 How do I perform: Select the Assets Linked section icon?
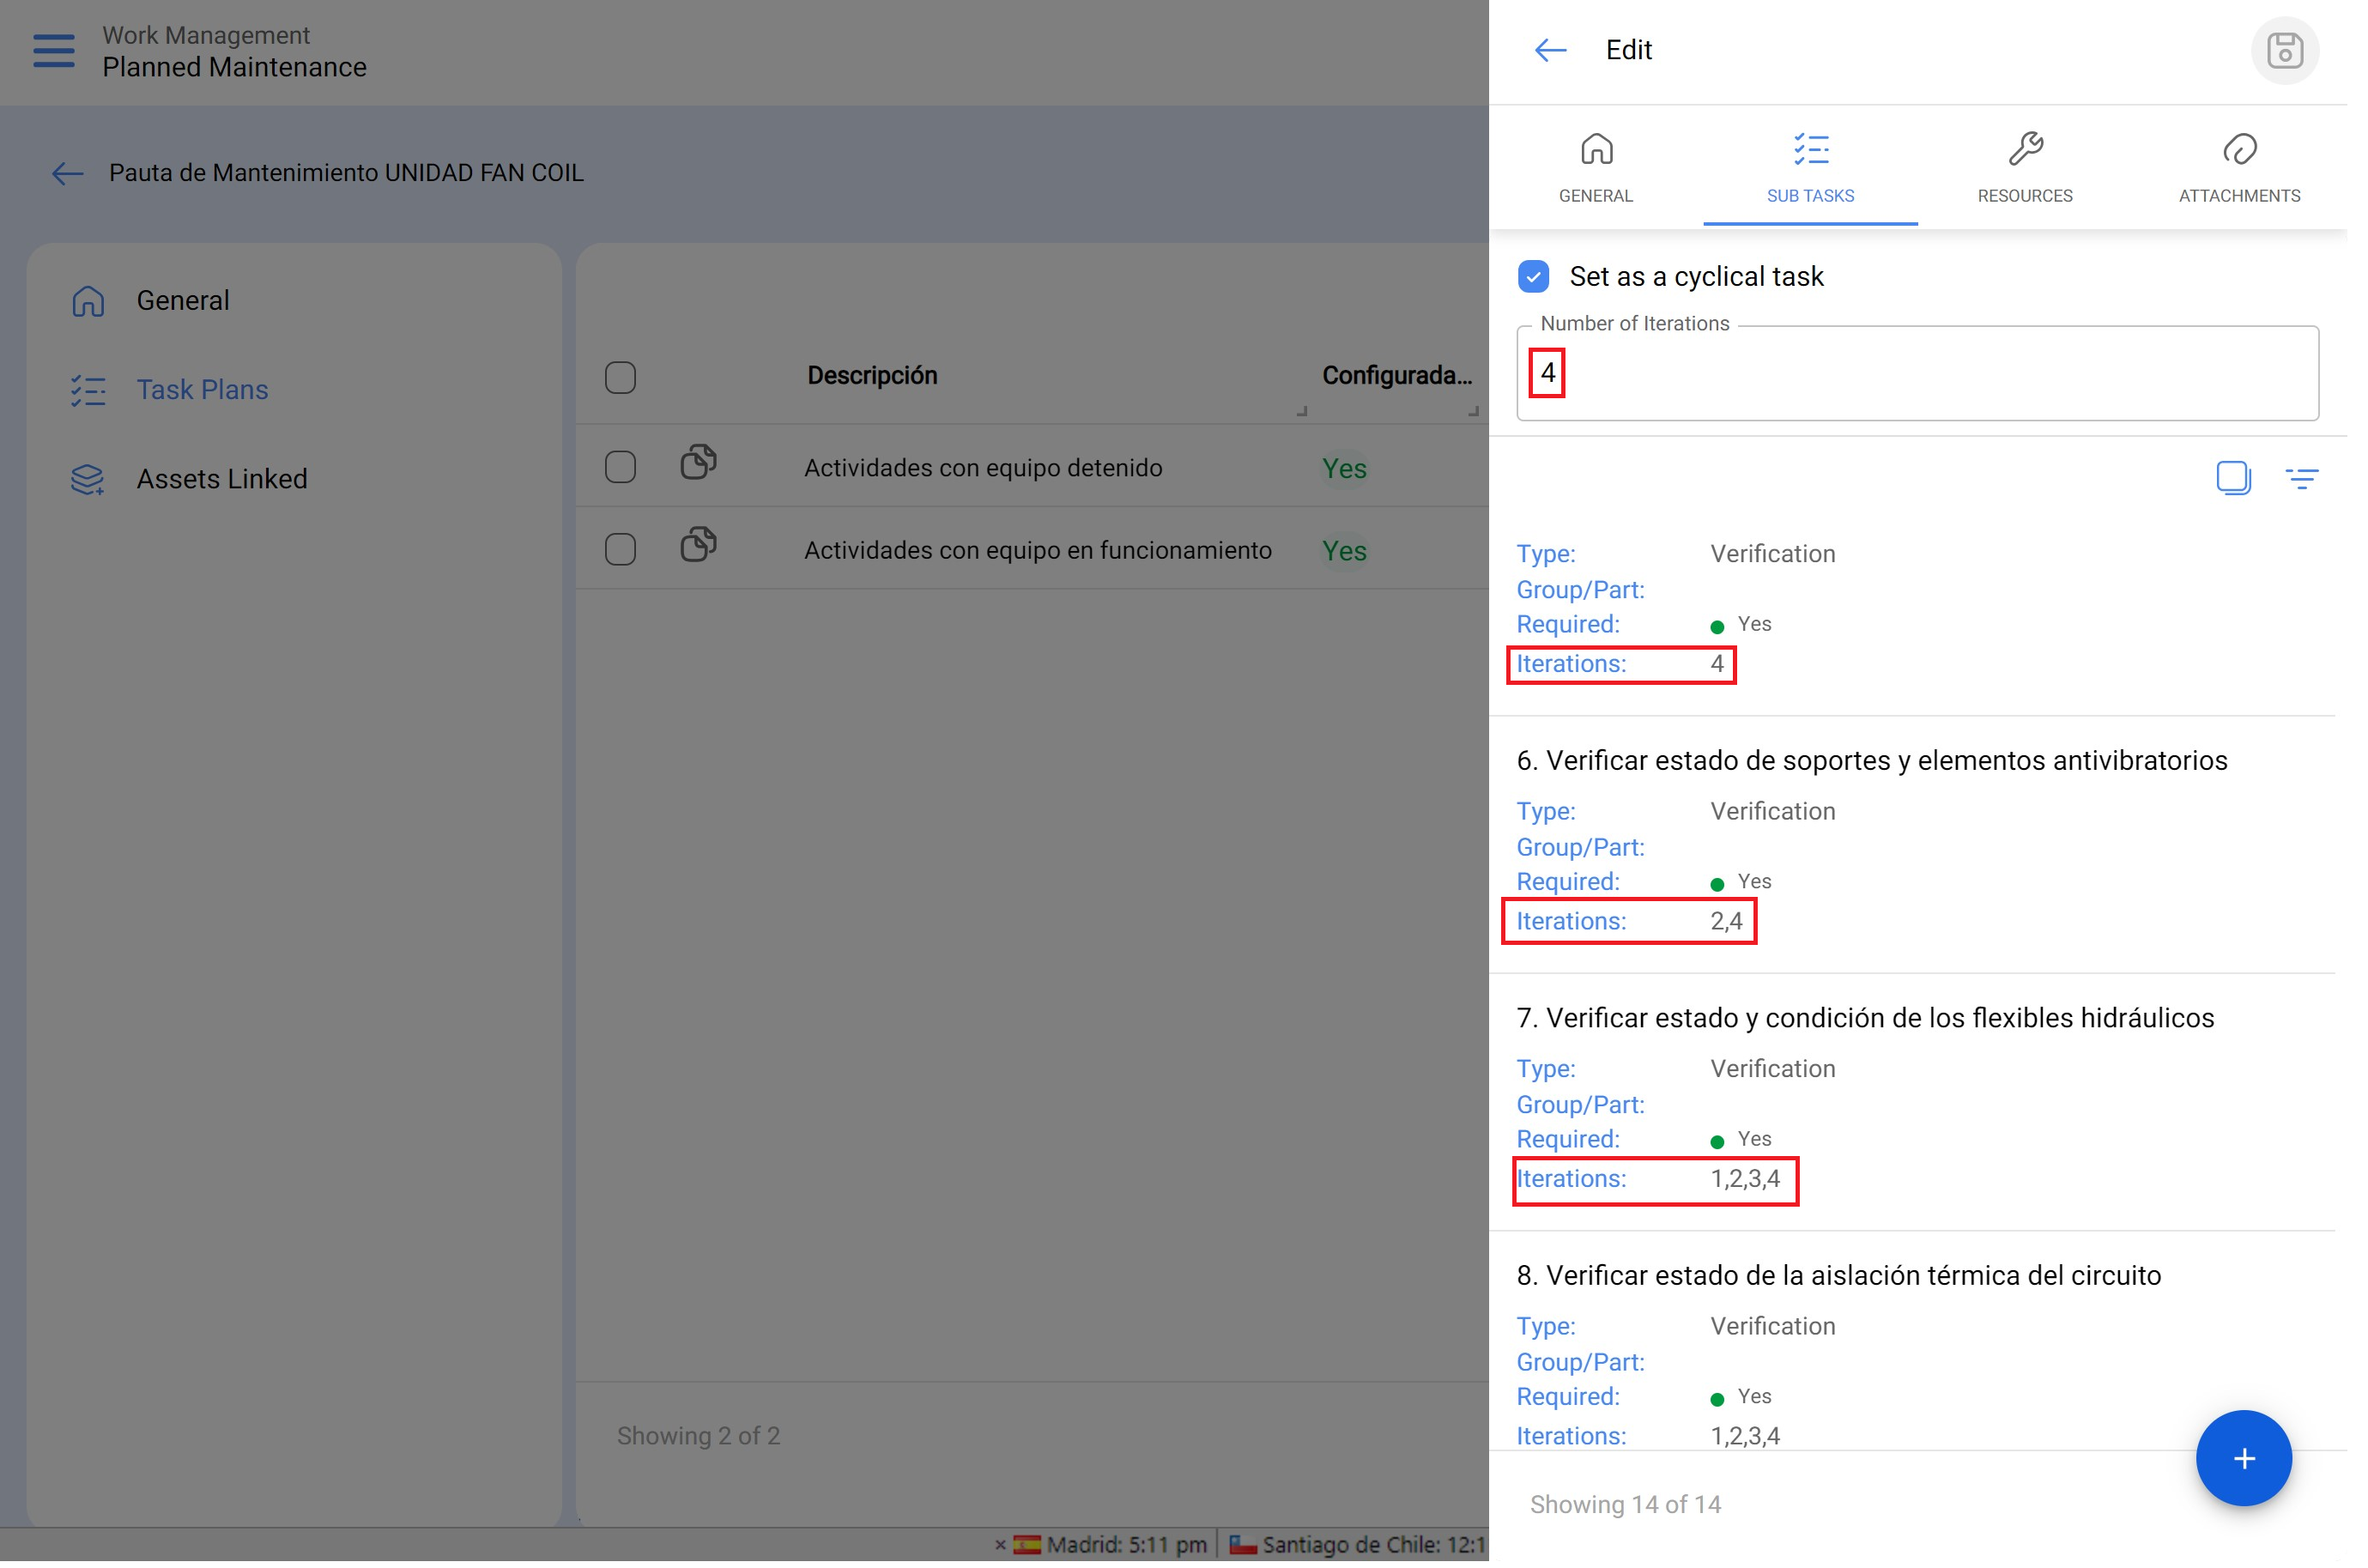[x=88, y=478]
